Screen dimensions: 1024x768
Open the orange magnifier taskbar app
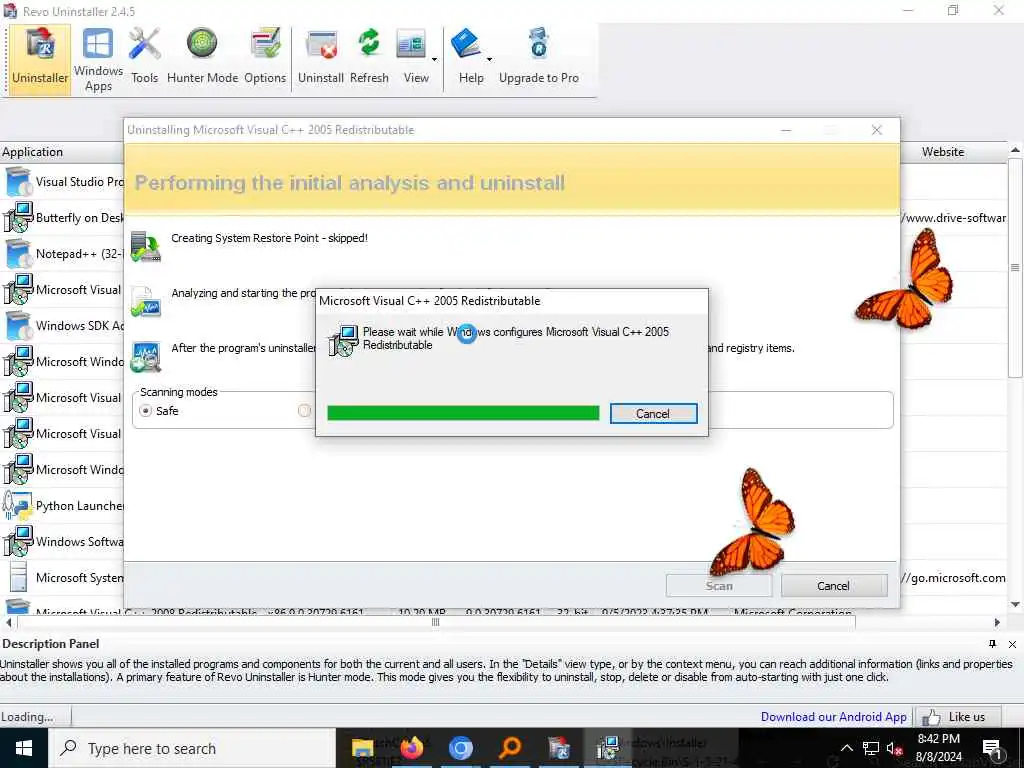click(x=510, y=748)
